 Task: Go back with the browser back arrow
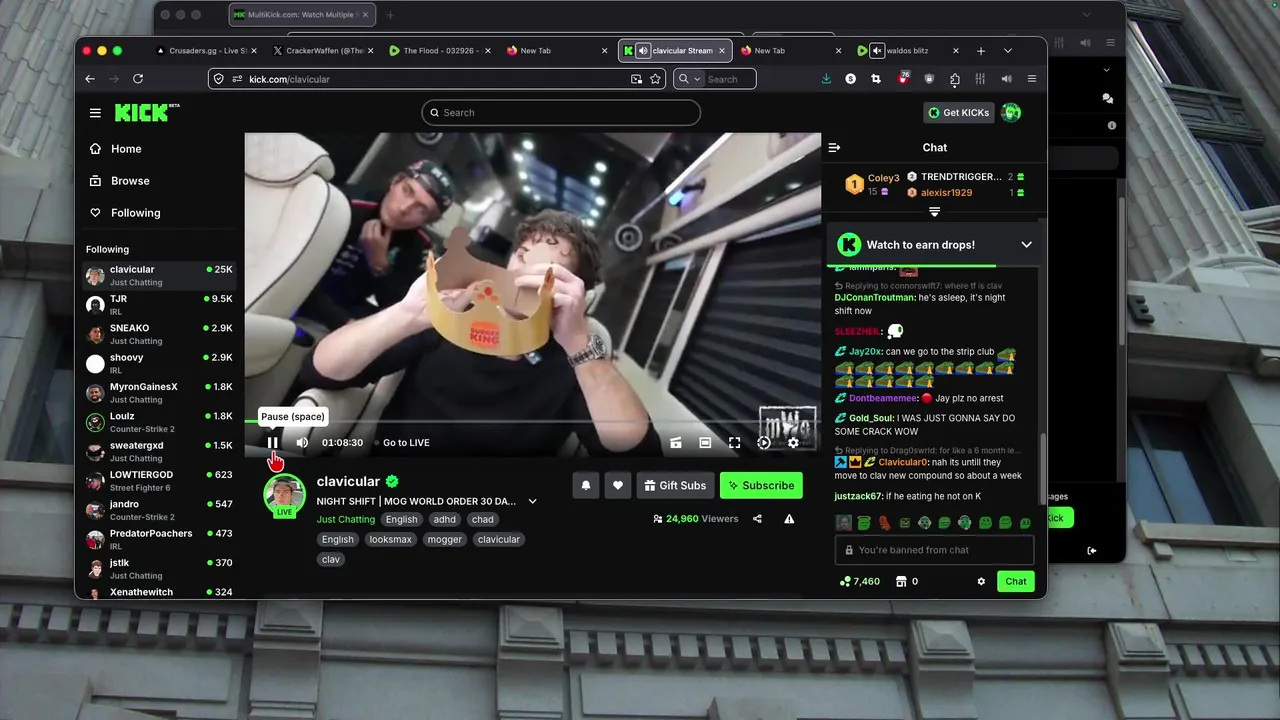90,79
